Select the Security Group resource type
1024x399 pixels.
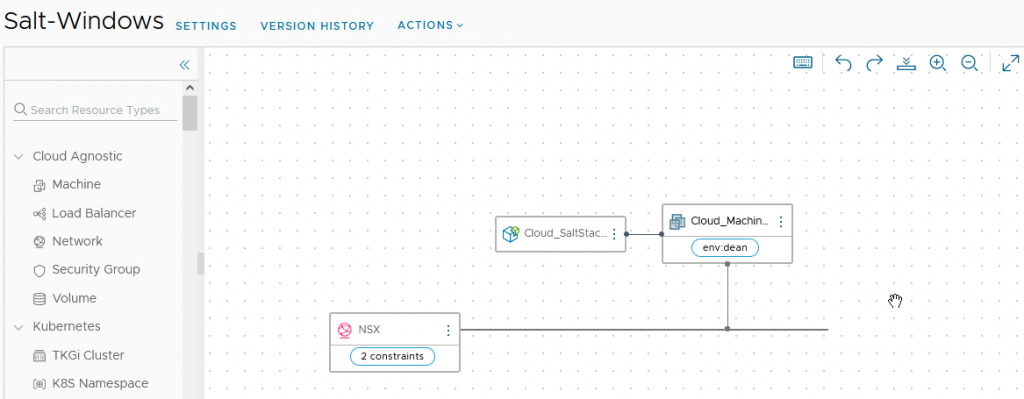click(x=96, y=269)
